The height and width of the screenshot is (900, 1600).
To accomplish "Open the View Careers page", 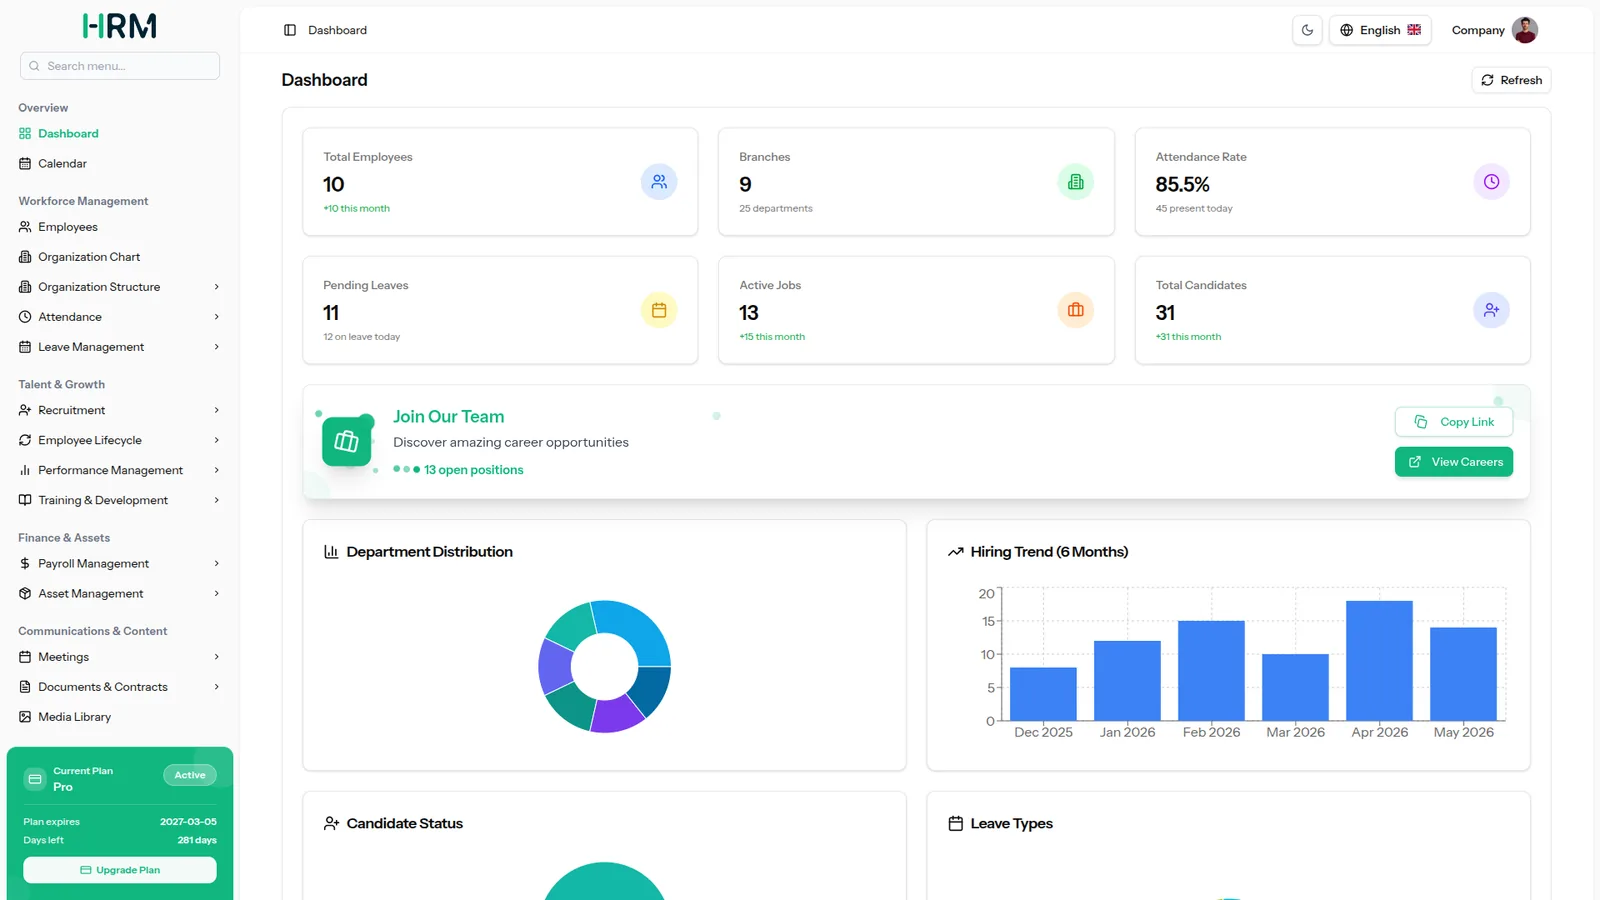I will point(1454,462).
